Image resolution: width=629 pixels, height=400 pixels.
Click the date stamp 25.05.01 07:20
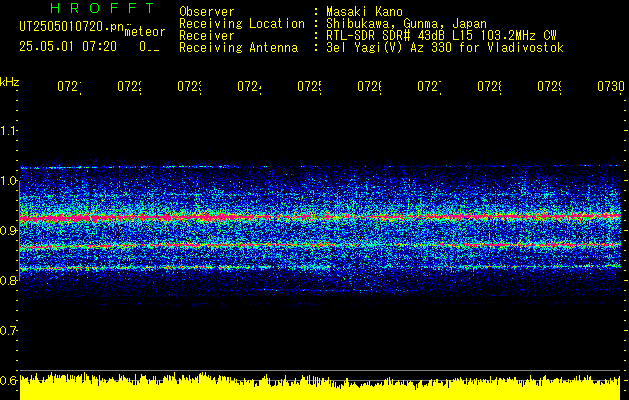(x=68, y=47)
